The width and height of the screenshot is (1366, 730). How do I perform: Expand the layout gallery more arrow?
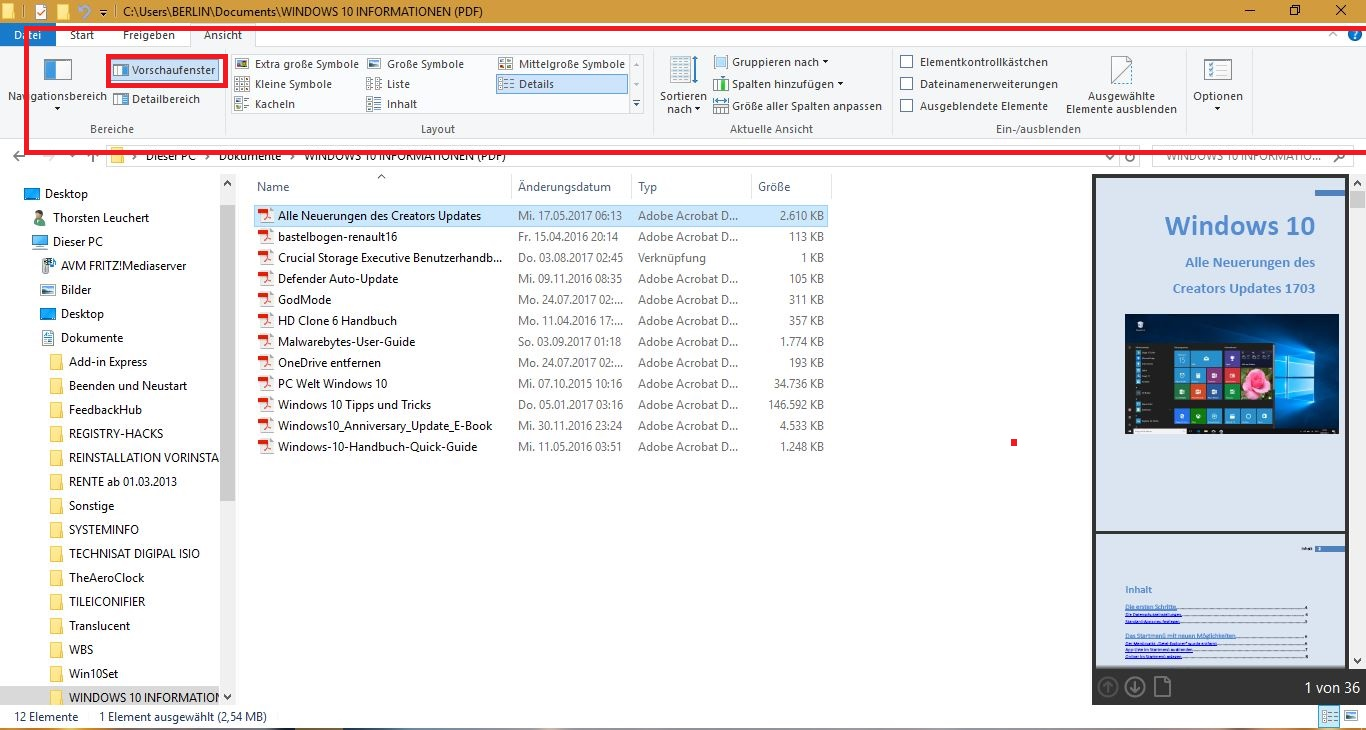point(637,104)
